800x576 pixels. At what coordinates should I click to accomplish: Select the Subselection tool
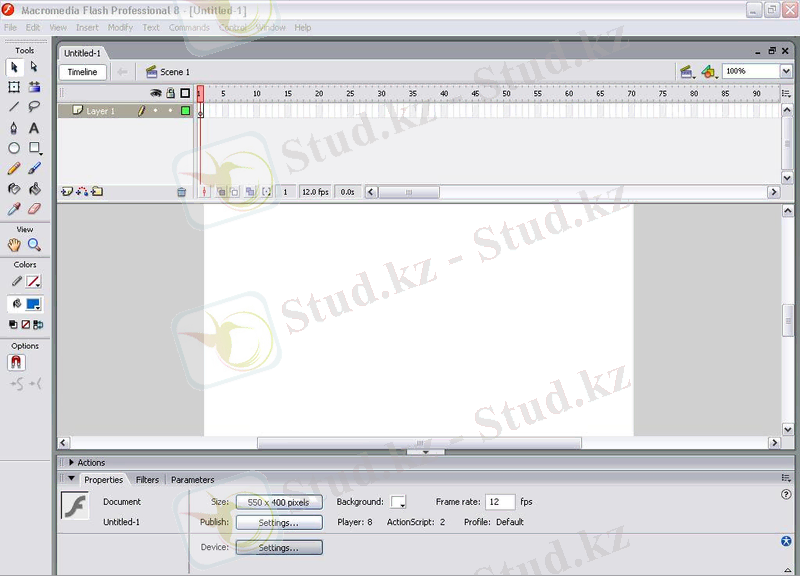34,67
